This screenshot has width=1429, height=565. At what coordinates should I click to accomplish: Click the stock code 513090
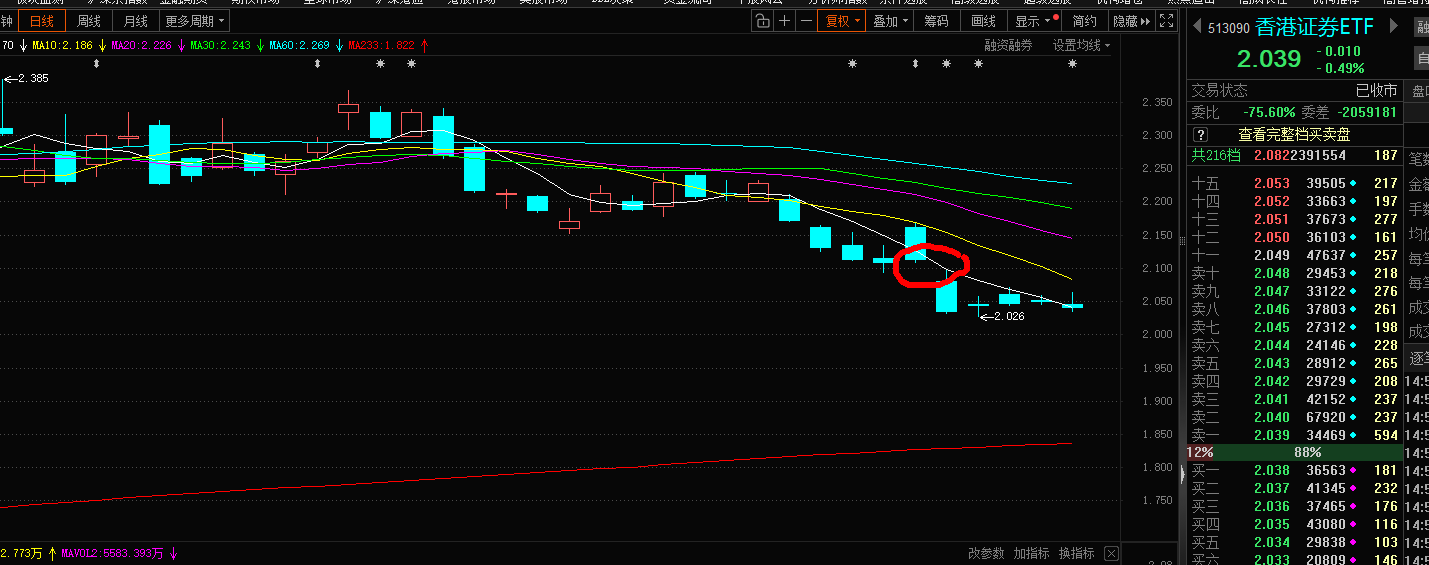pos(1228,28)
